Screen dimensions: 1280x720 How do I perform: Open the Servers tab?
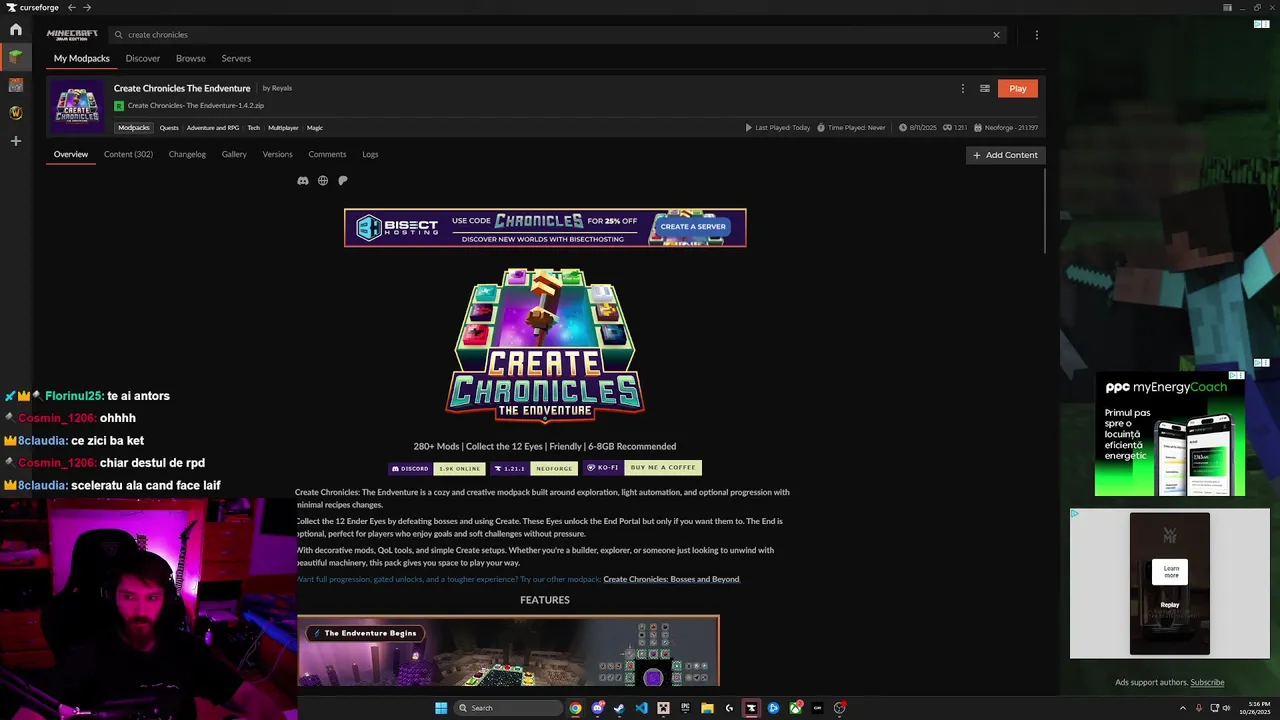click(236, 58)
